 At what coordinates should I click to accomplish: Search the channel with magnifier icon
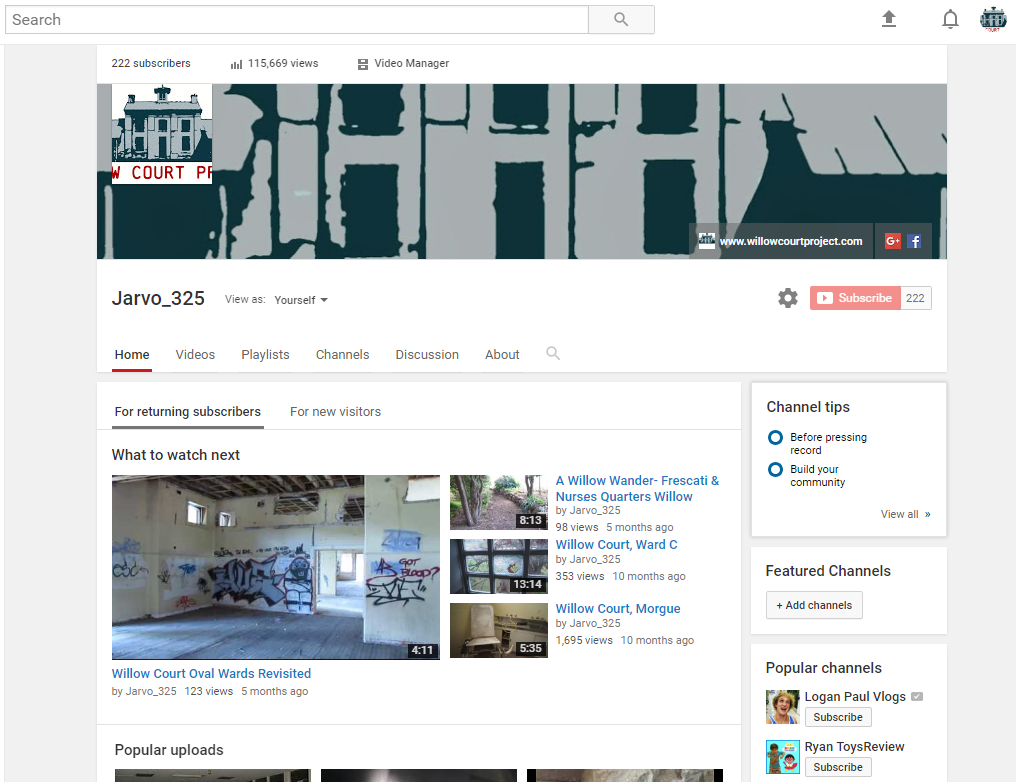click(553, 354)
